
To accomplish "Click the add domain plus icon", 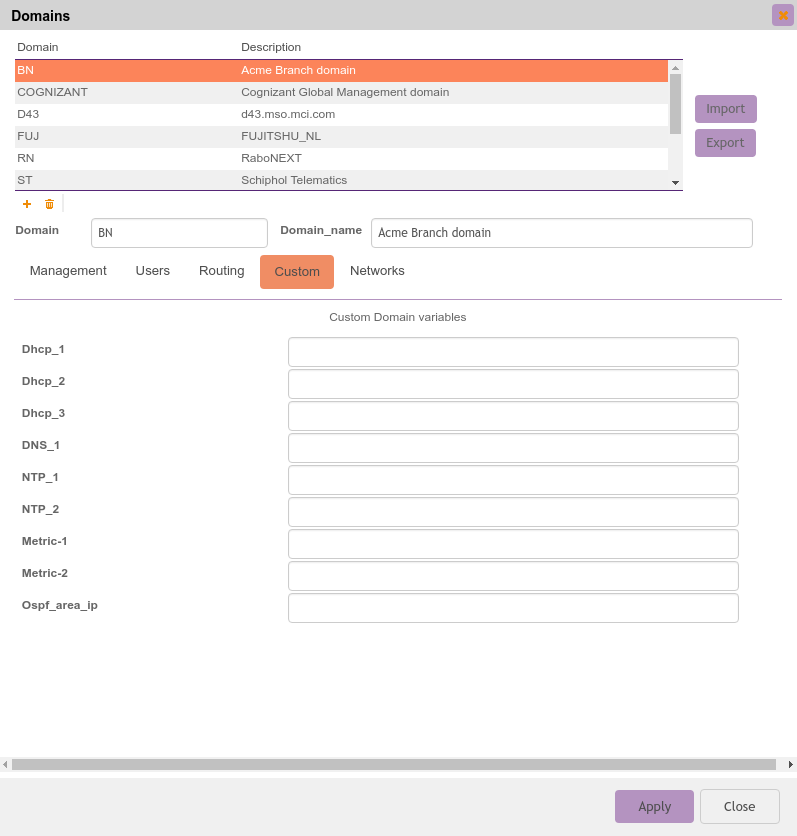I will click(x=27, y=204).
